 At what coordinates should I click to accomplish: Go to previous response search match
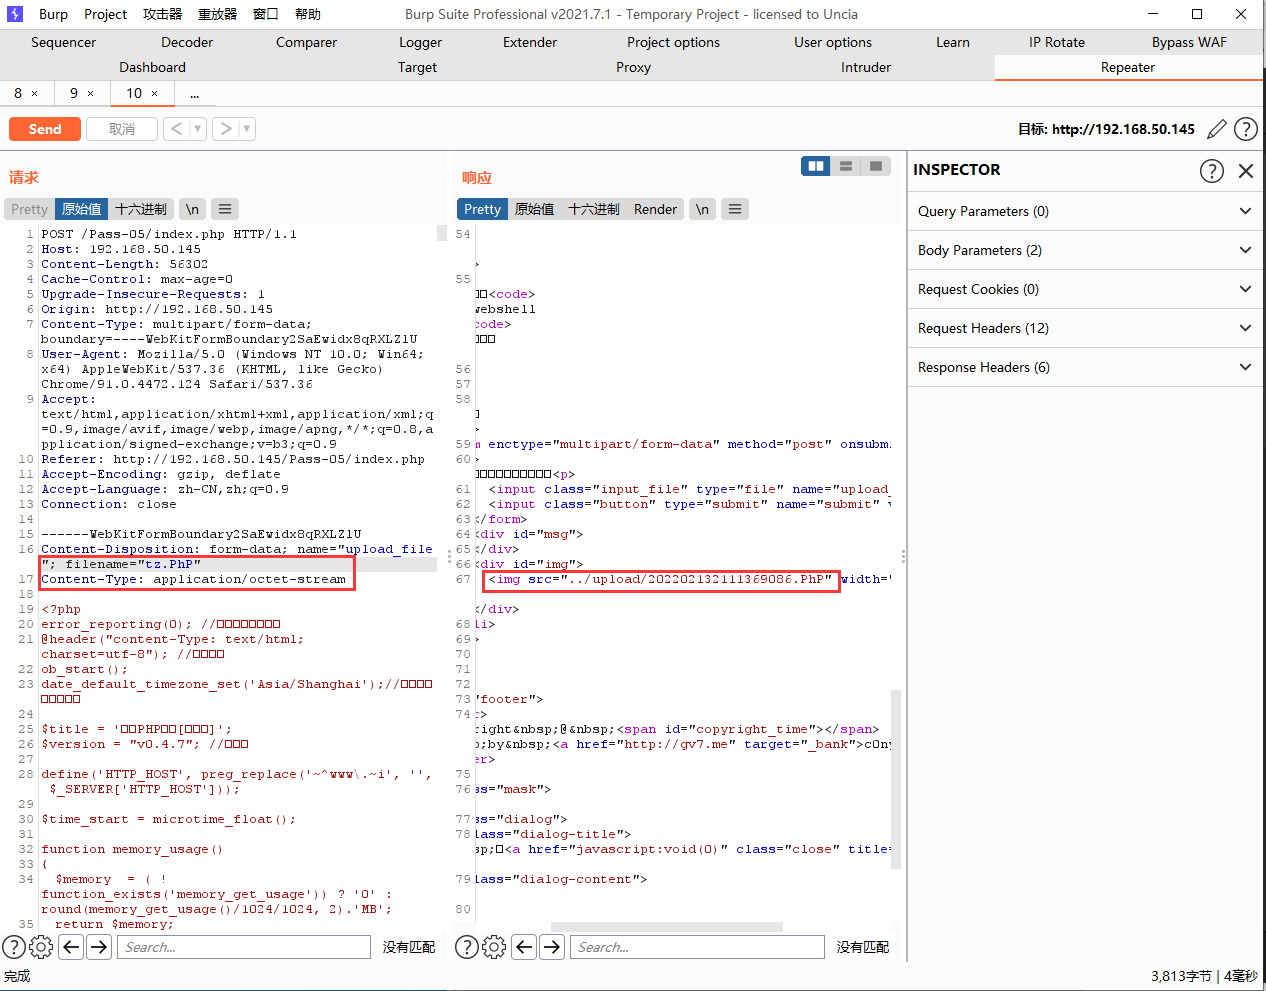[x=524, y=947]
